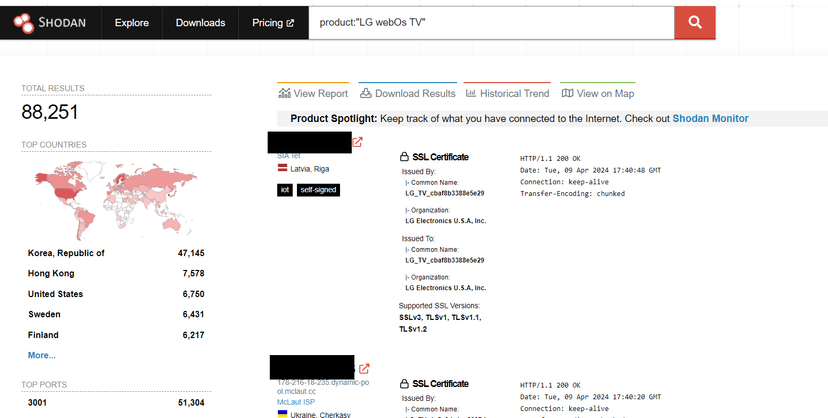Click the Ukraine, Cherkasy location text
This screenshot has width=828, height=418.
pos(320,415)
